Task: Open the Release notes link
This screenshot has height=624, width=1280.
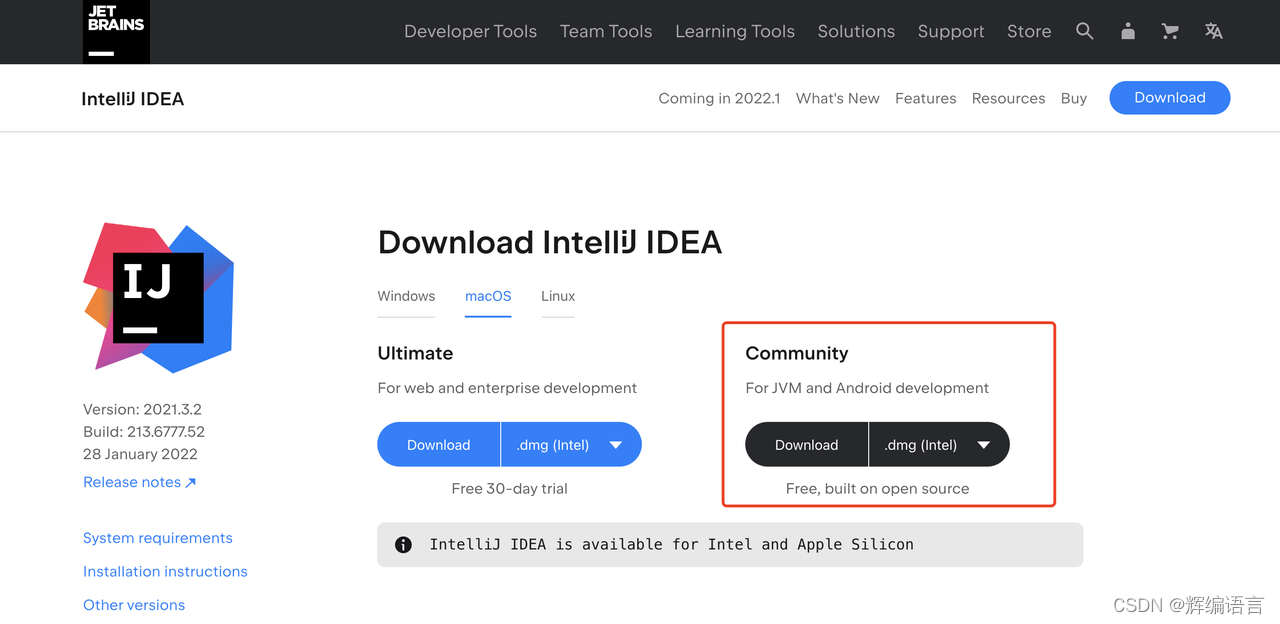Action: pyautogui.click(x=140, y=482)
